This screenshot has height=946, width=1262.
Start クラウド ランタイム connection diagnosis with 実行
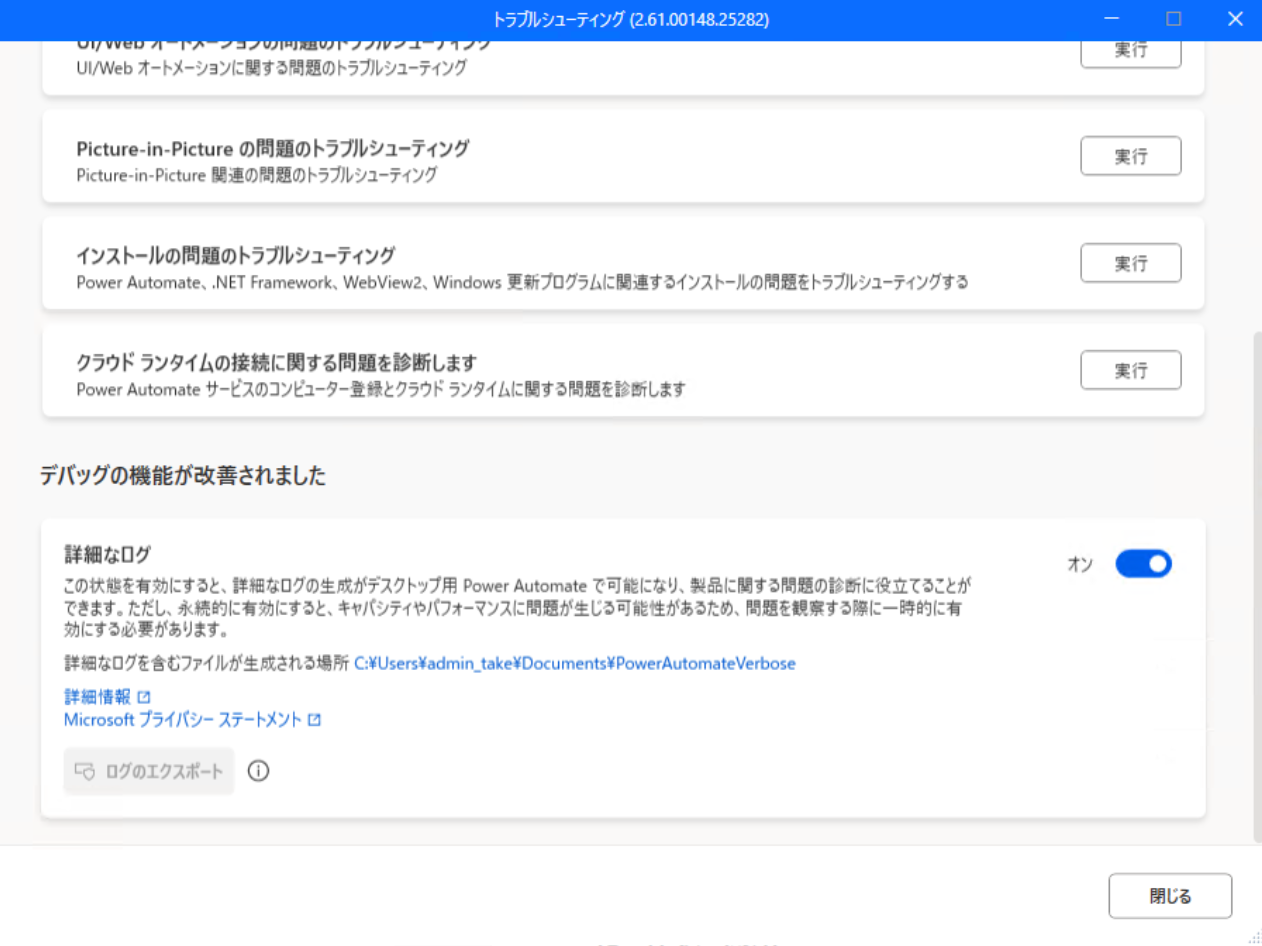pos(1130,370)
